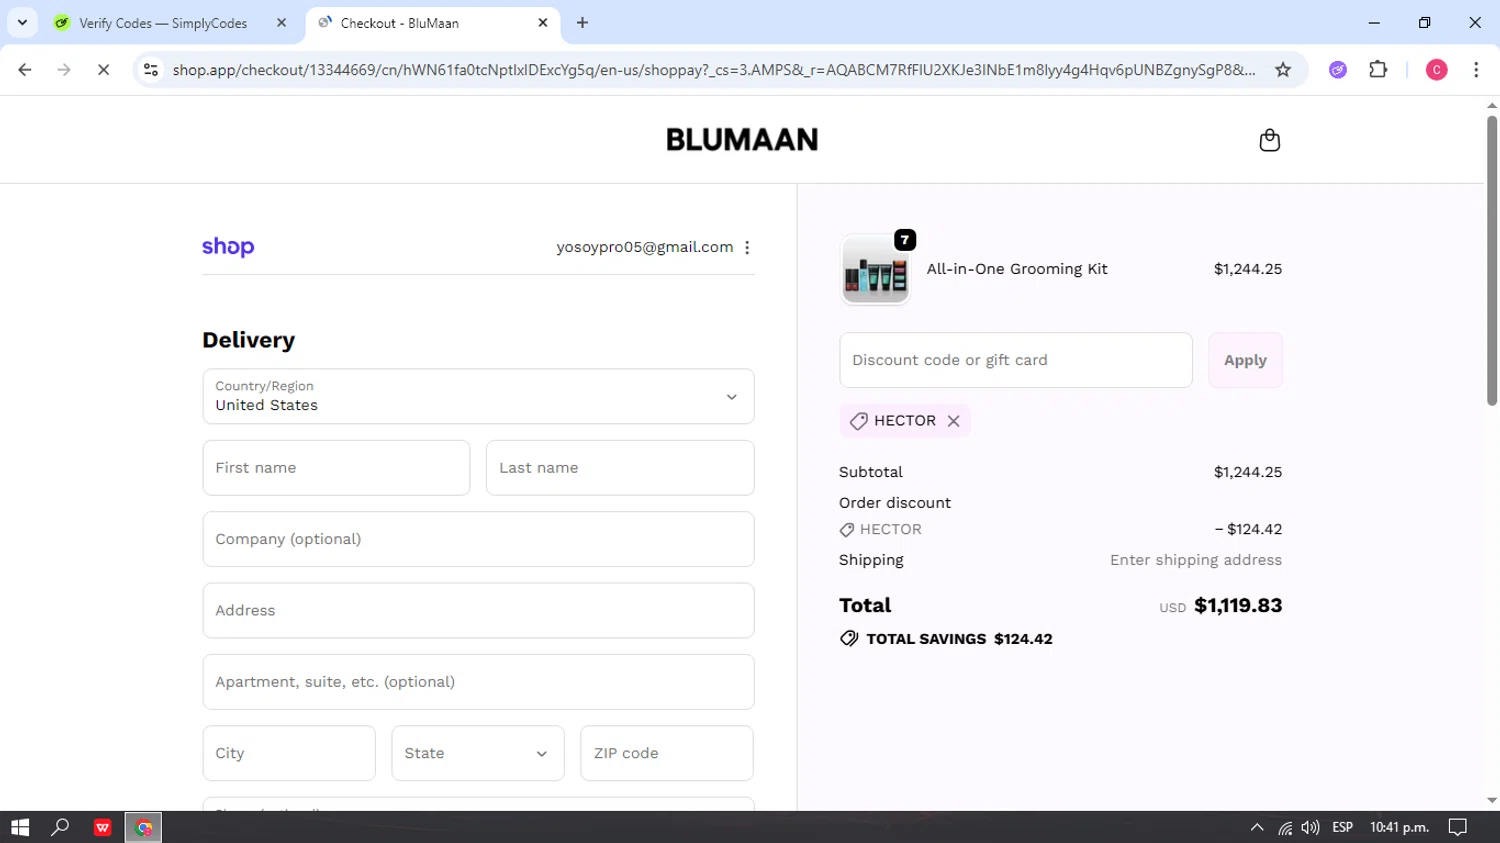Bookmark this page with the star icon
1500x843 pixels.
[x=1283, y=70]
